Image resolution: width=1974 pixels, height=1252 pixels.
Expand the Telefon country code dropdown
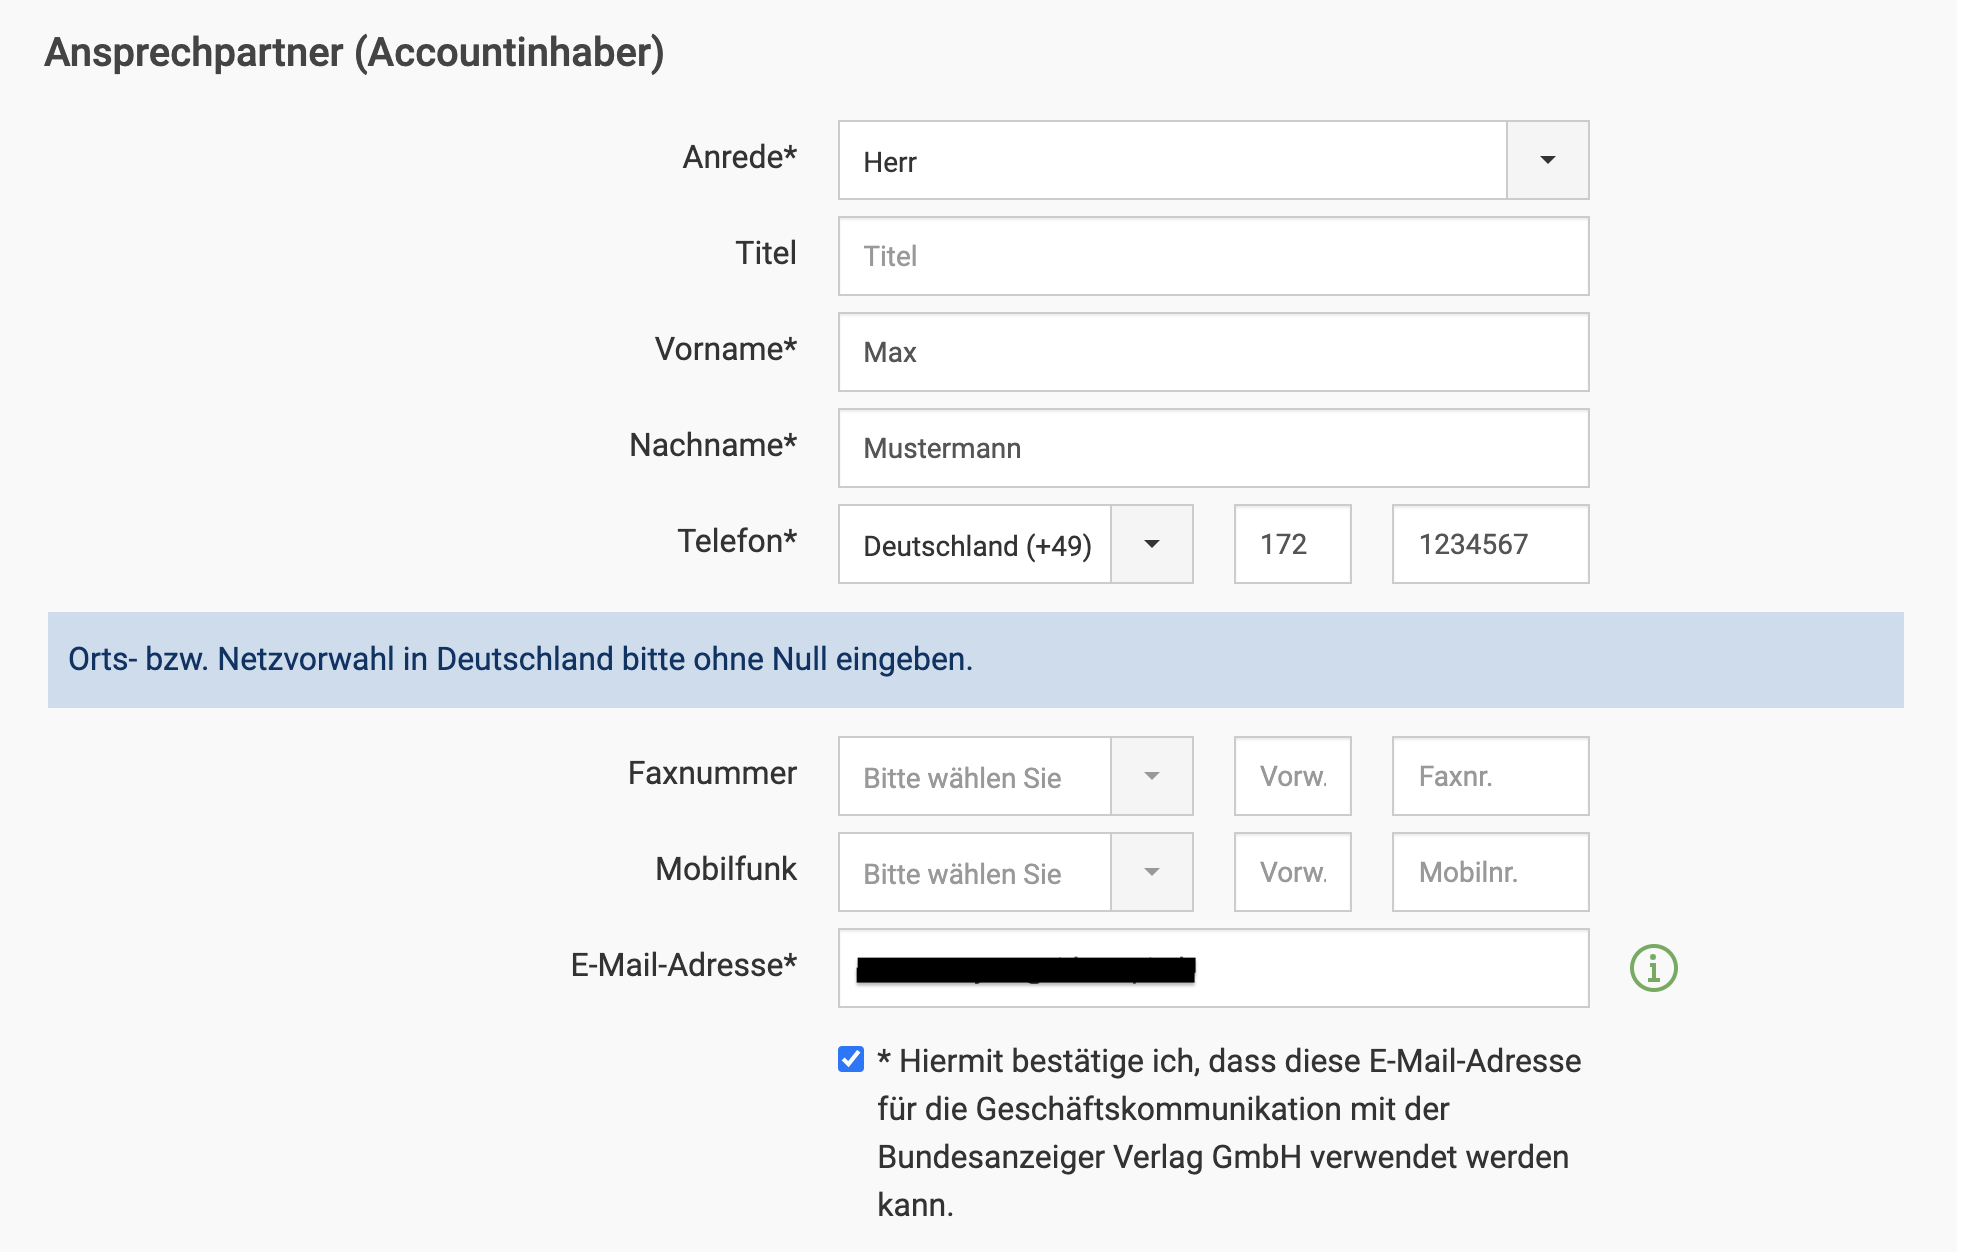[1151, 544]
